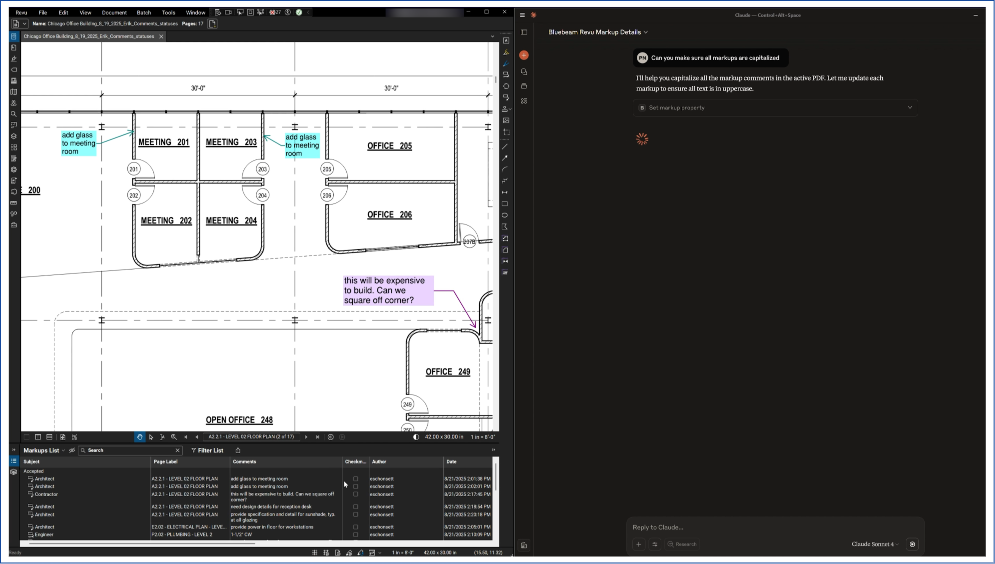Select the Ellipse tool in right toolbar

point(505,215)
